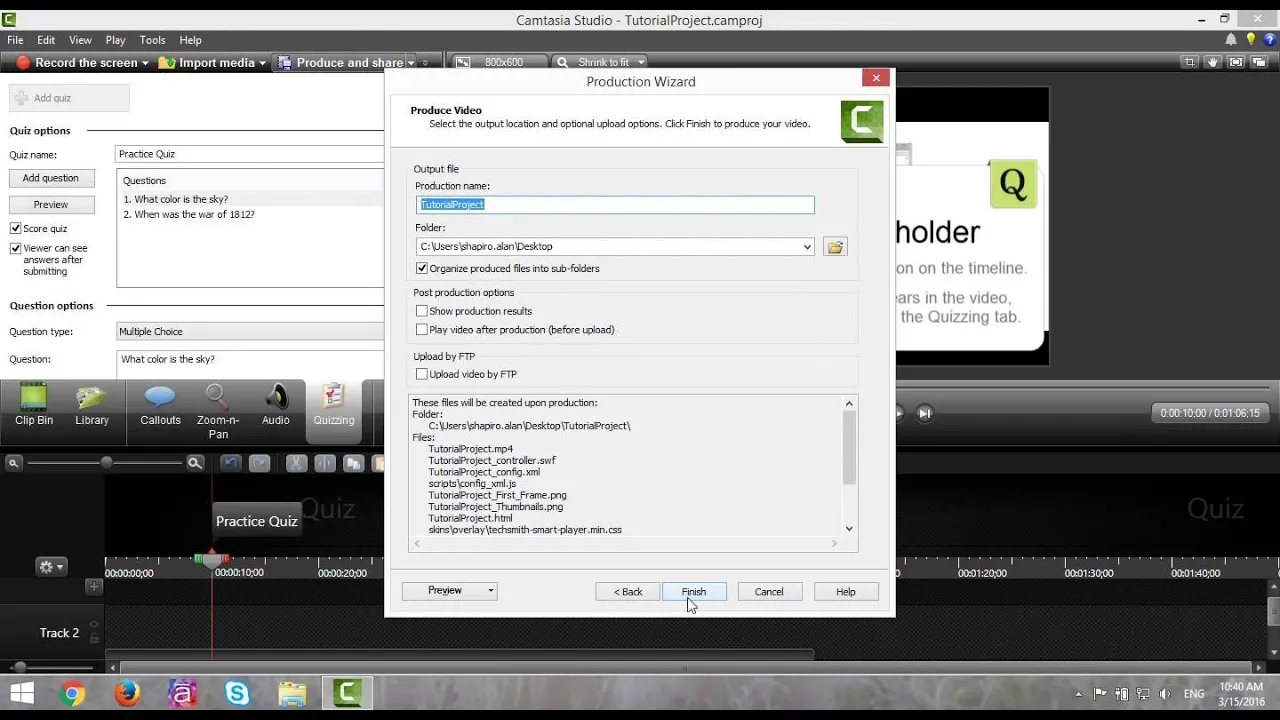Screen dimensions: 1280x720
Task: Open the Preview button dropdown arrow
Action: click(490, 591)
